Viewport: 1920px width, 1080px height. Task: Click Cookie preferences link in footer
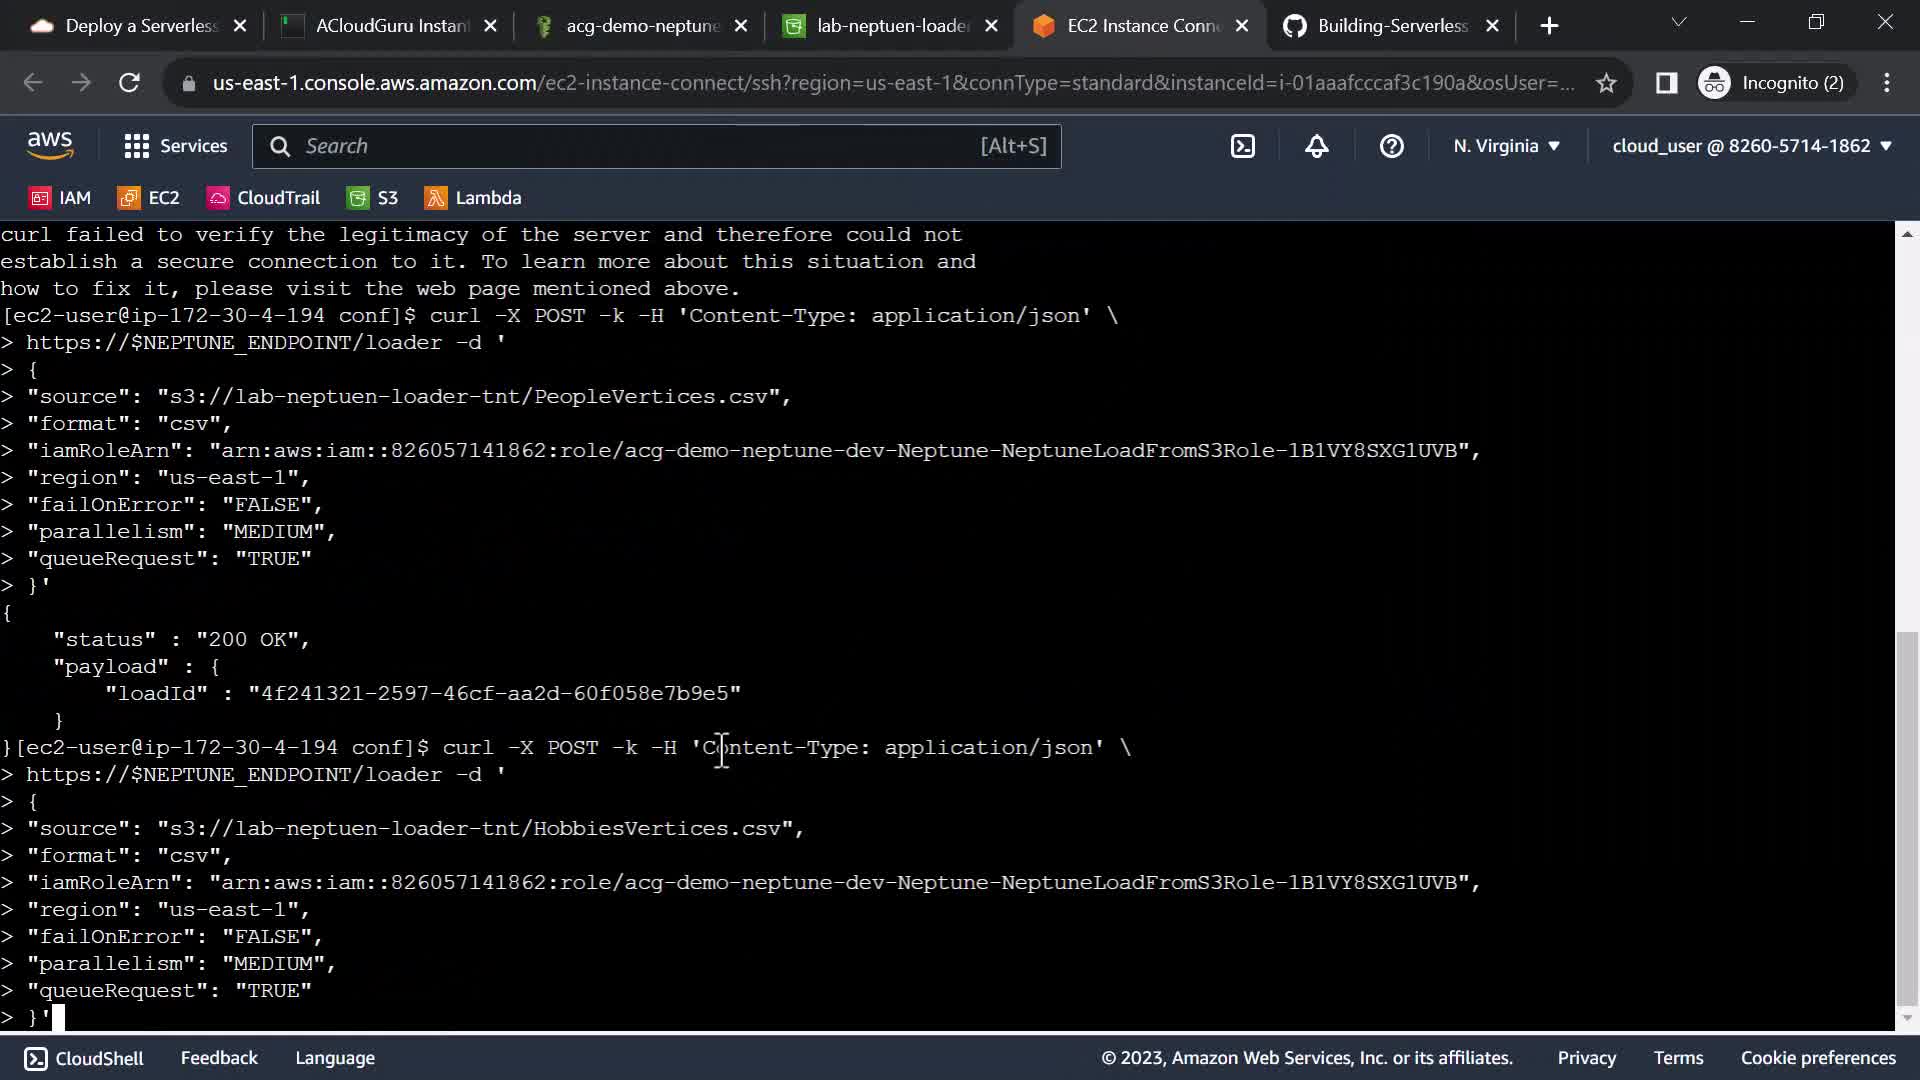pyautogui.click(x=1817, y=1058)
